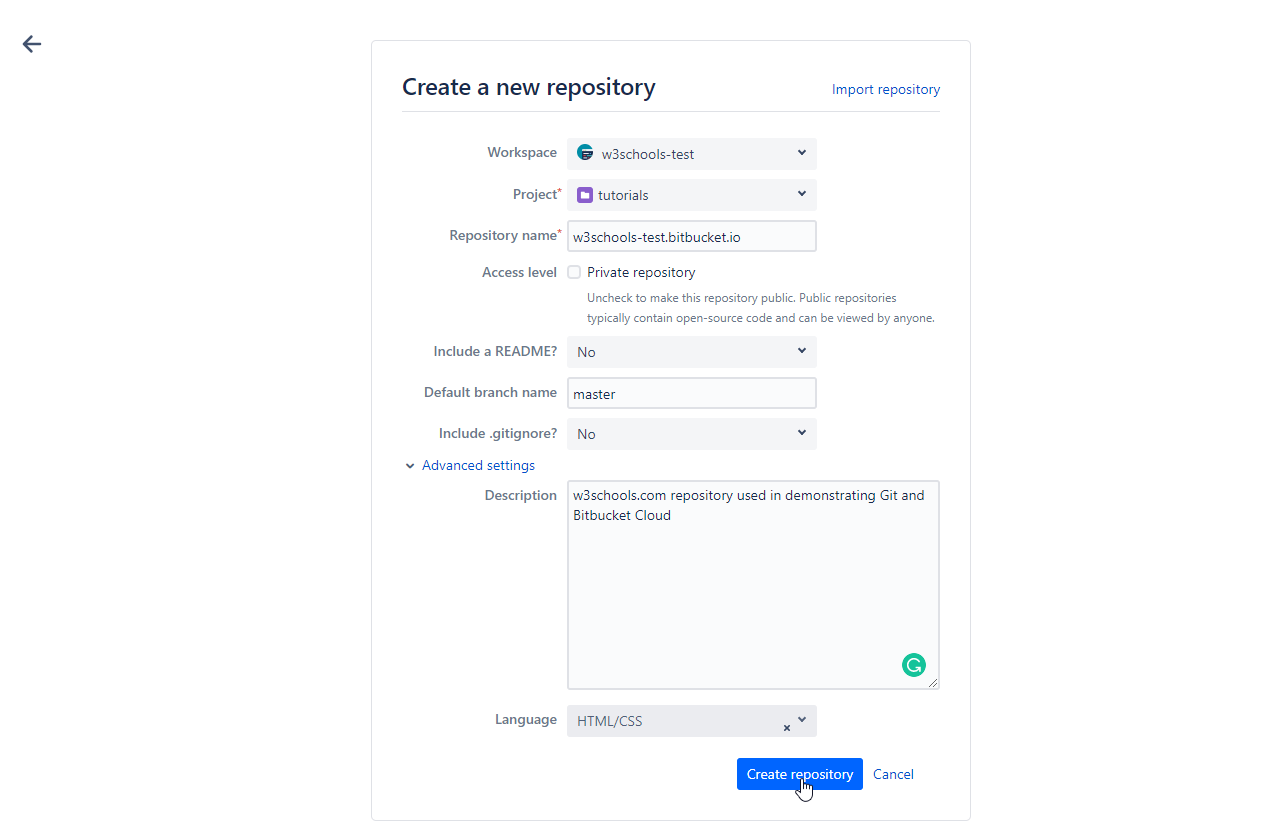Open the Project dropdown
The image size is (1278, 826).
click(692, 195)
